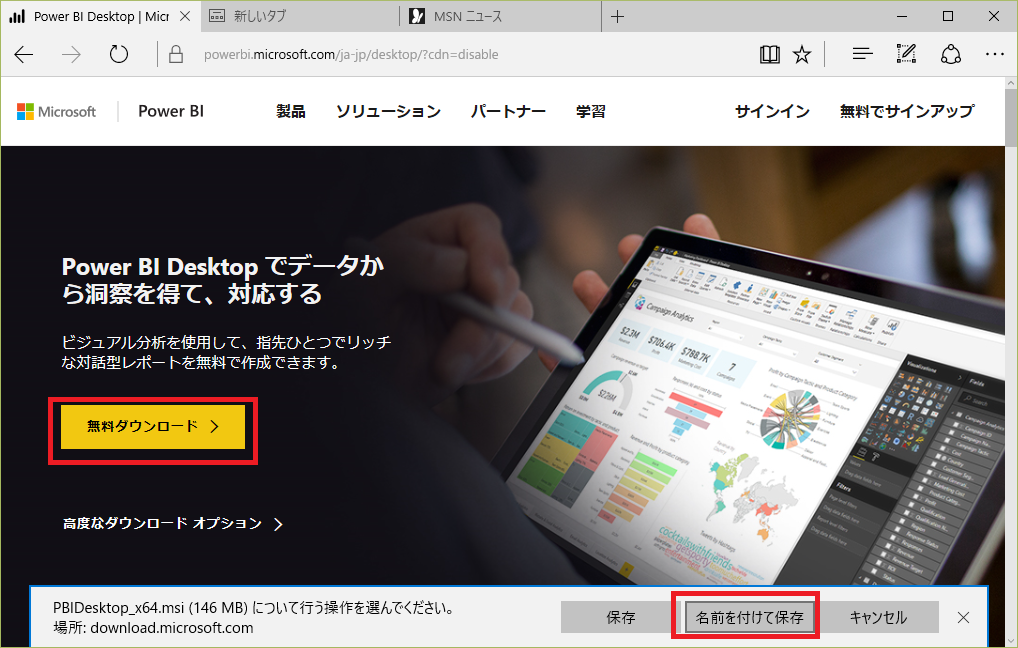
Task: Click 無料でサインアップ link
Action: pos(907,112)
